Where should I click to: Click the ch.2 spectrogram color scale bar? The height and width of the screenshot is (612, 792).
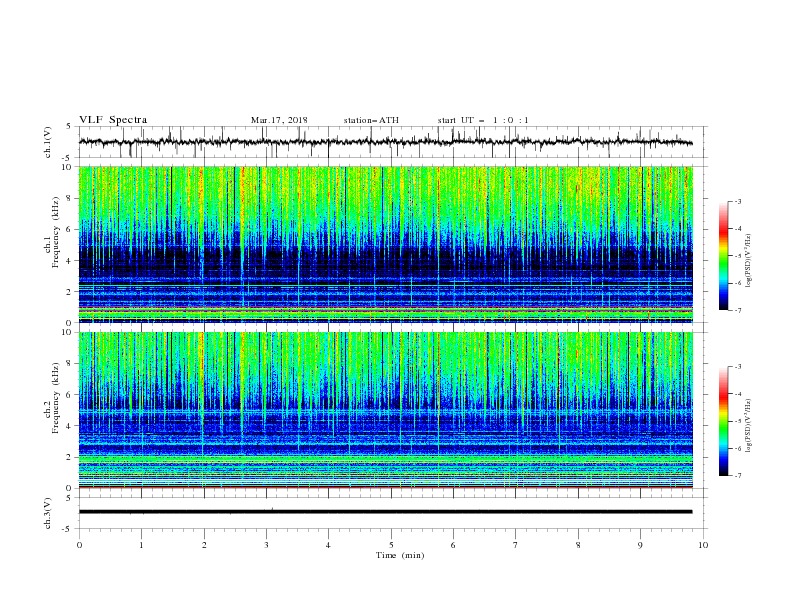click(723, 421)
